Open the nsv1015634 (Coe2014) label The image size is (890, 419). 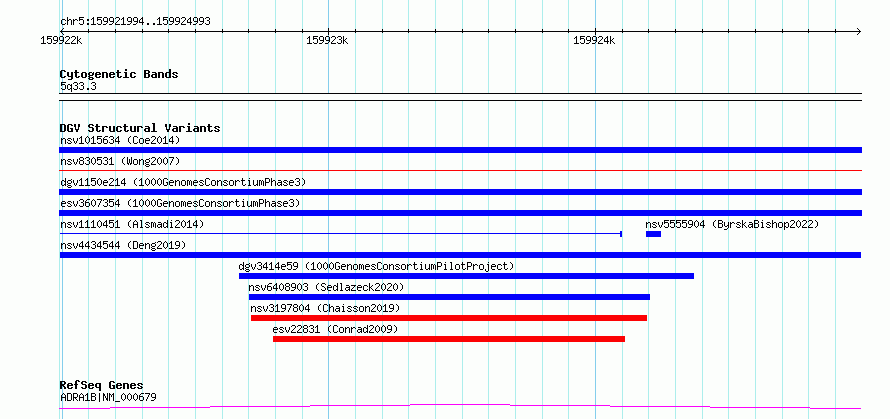tap(120, 140)
